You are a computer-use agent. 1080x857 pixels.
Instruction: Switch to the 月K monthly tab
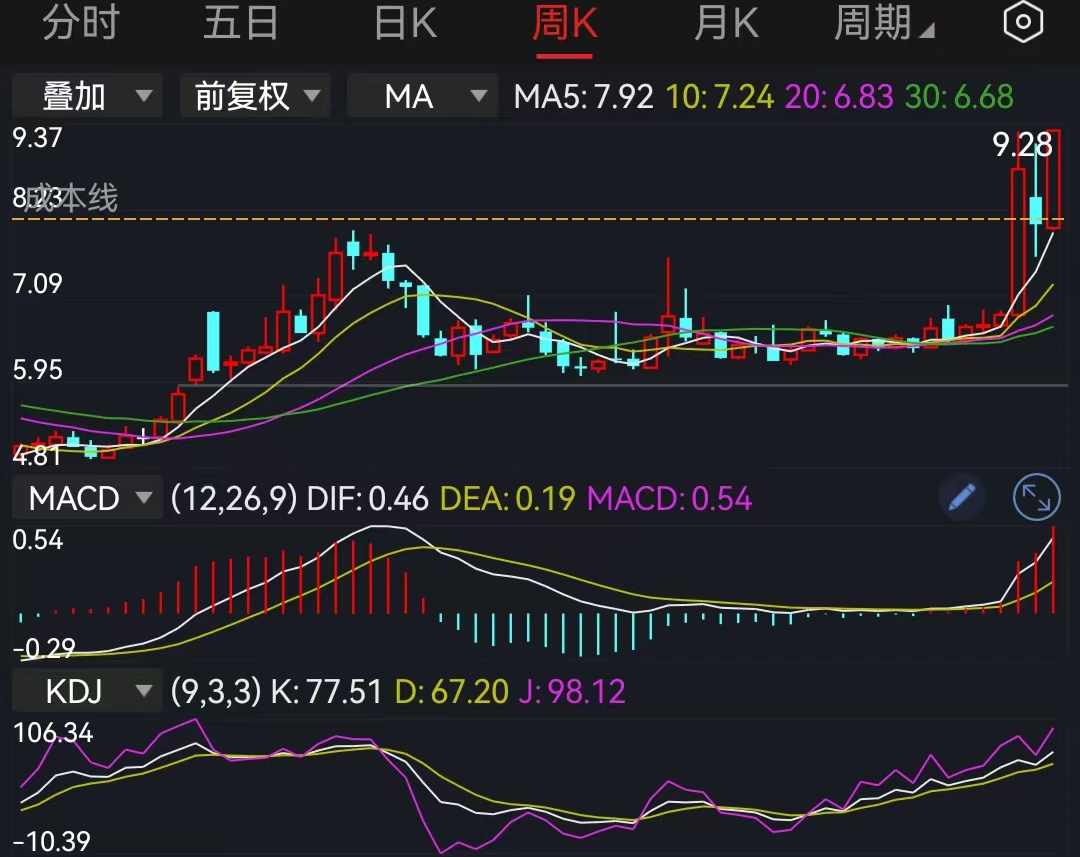pyautogui.click(x=726, y=21)
